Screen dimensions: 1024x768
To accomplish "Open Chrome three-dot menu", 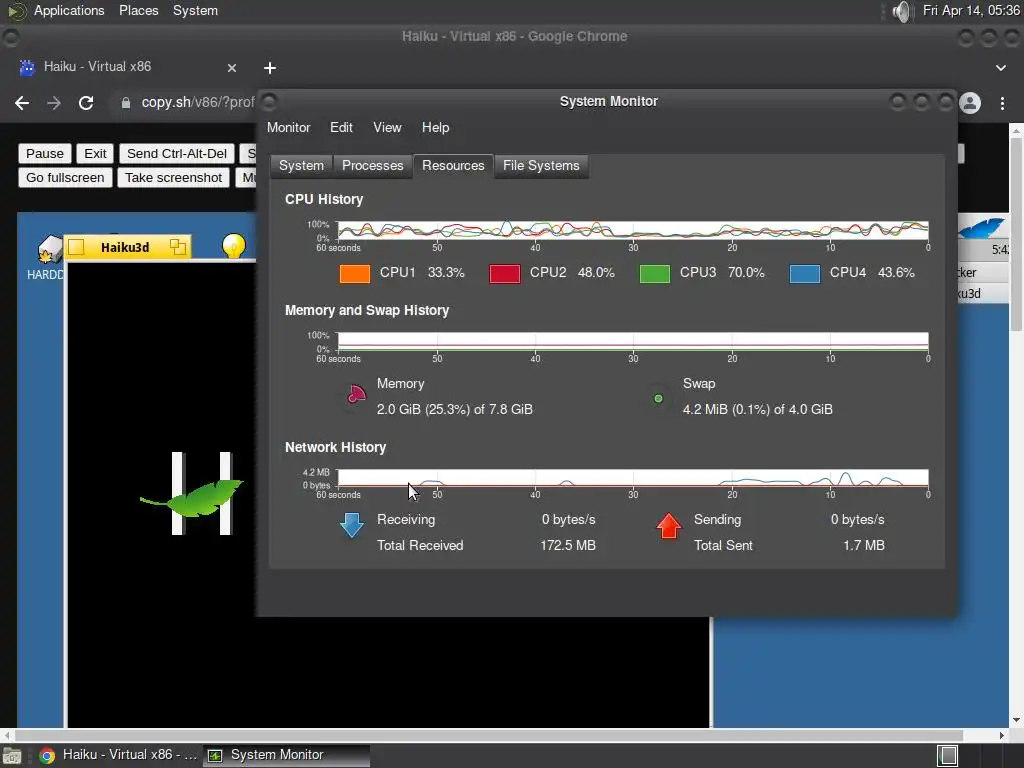I will pos(1002,103).
